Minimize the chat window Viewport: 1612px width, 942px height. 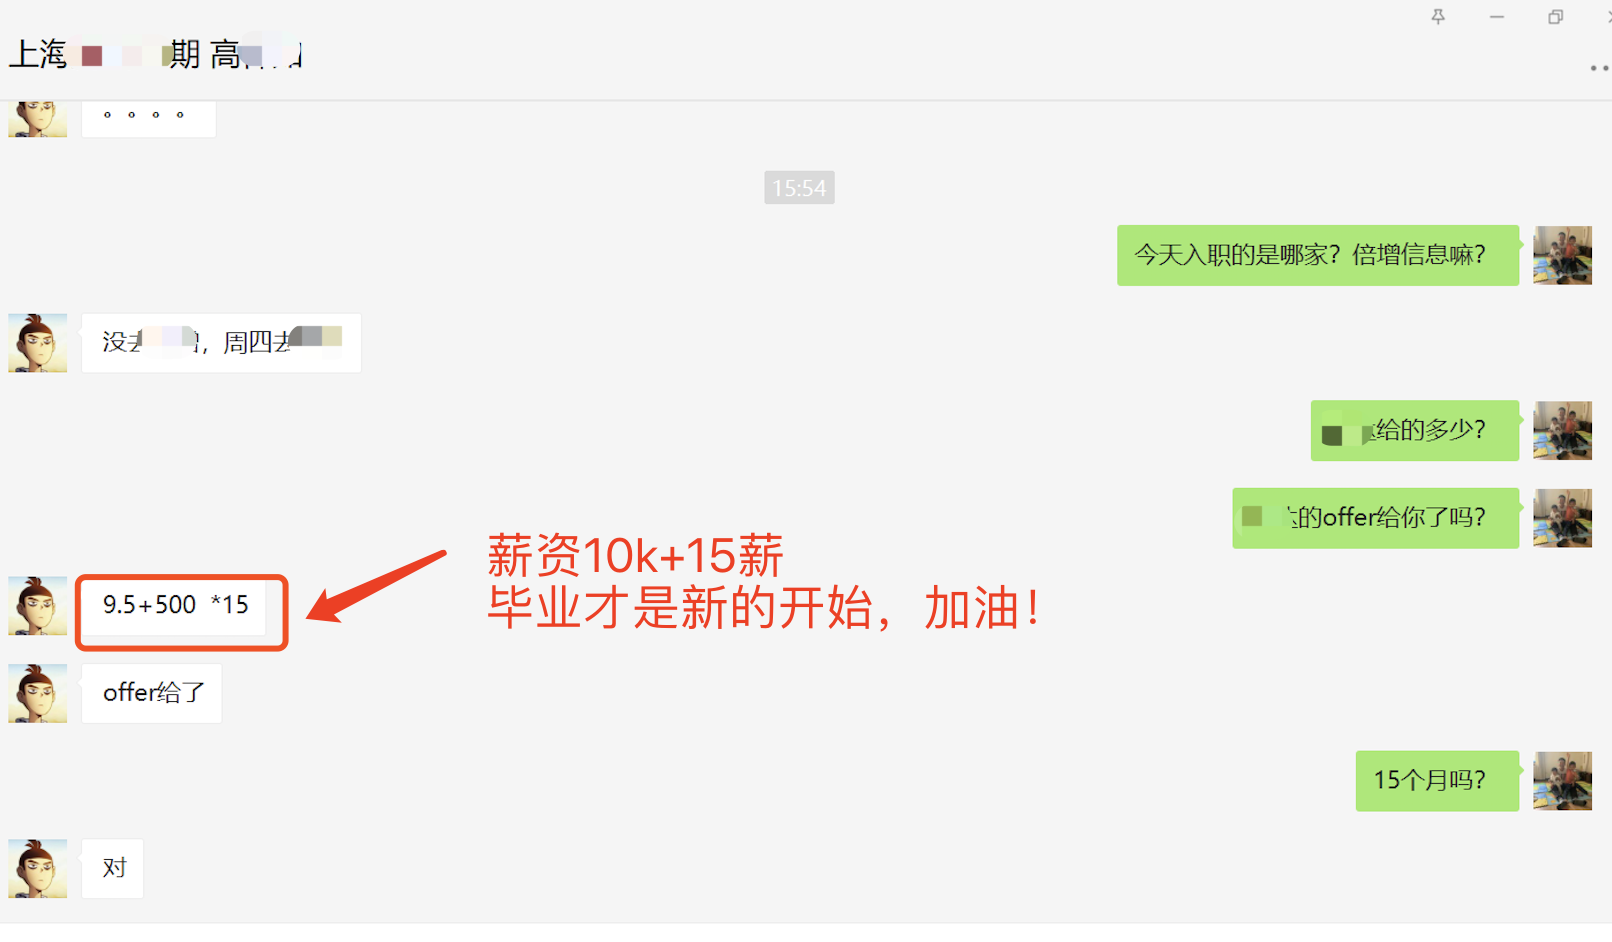(1496, 16)
